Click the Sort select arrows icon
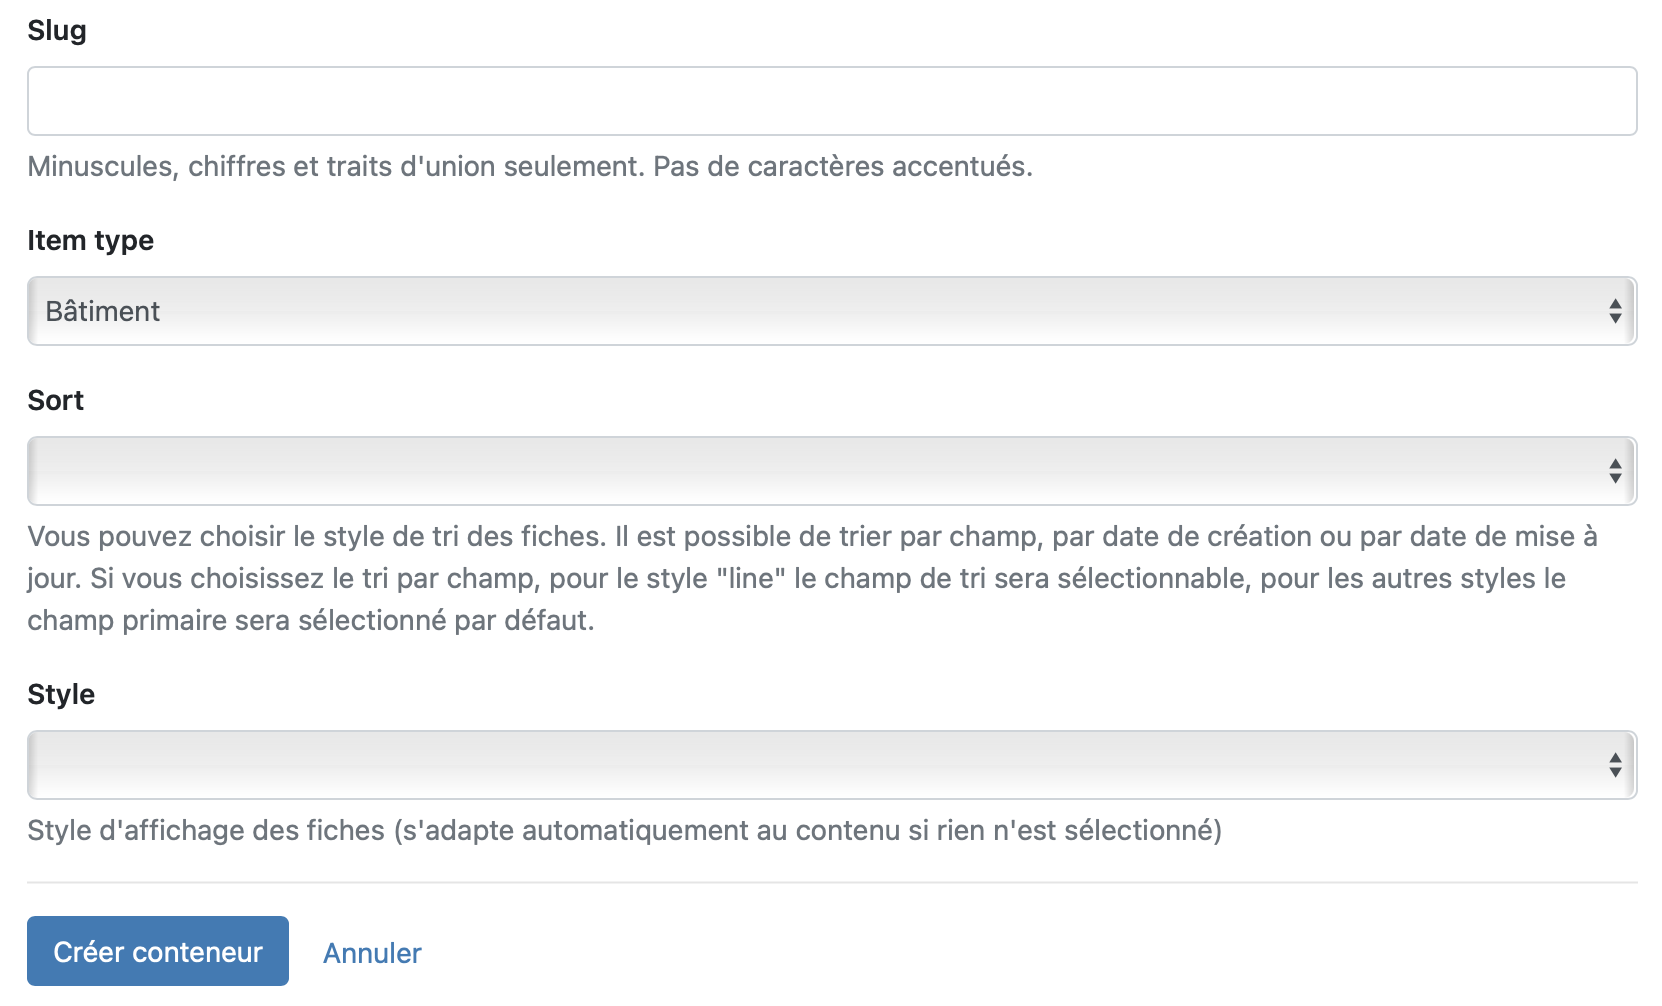The height and width of the screenshot is (1006, 1662). coord(1614,471)
